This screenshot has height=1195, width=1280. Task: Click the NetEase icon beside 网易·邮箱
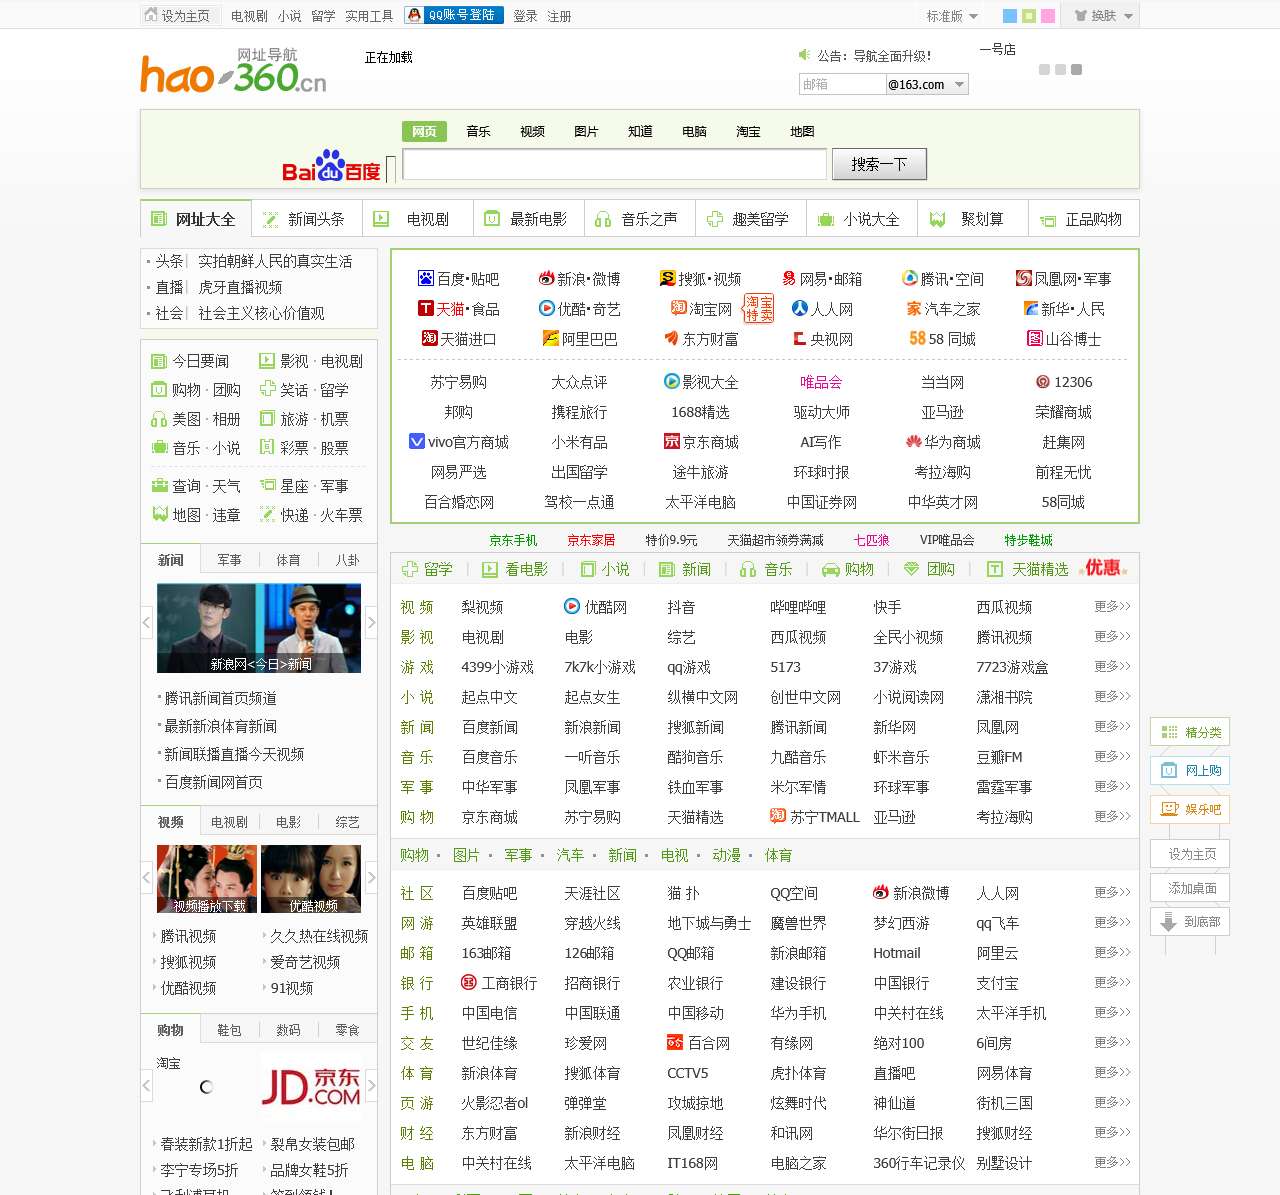tap(789, 278)
